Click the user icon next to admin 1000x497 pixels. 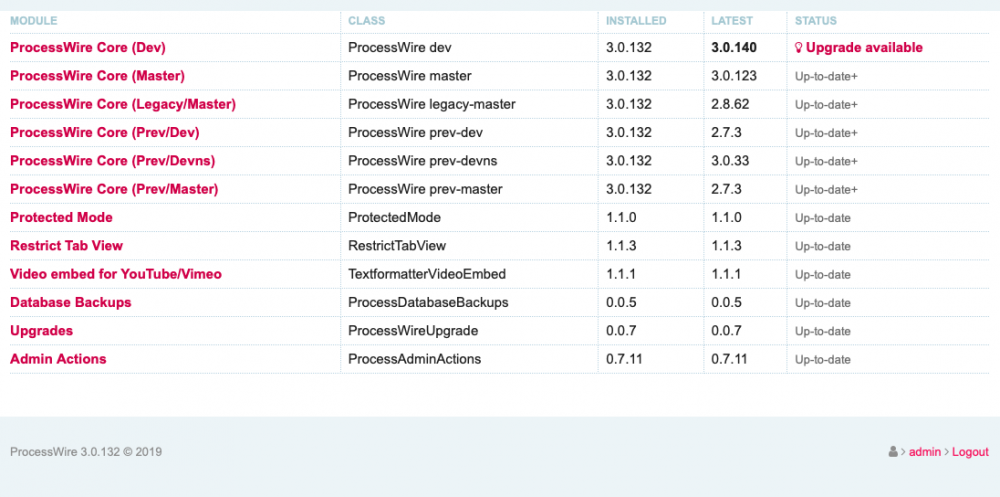[x=893, y=452]
